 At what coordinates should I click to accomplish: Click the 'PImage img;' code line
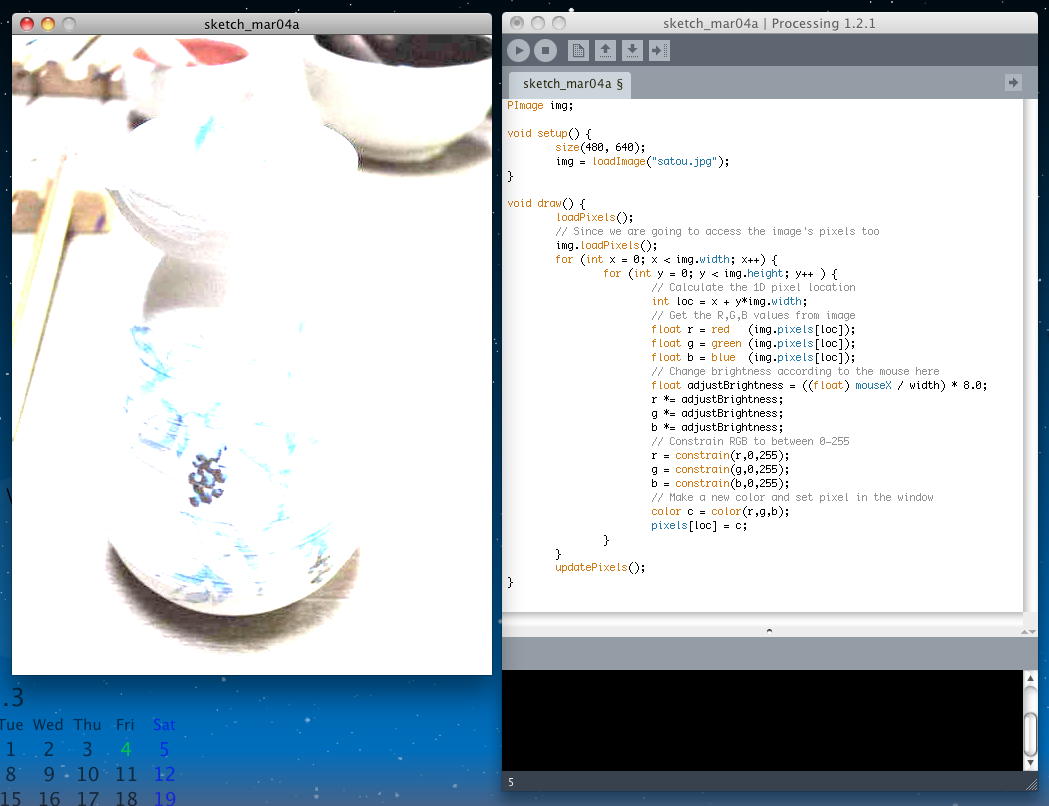click(540, 106)
